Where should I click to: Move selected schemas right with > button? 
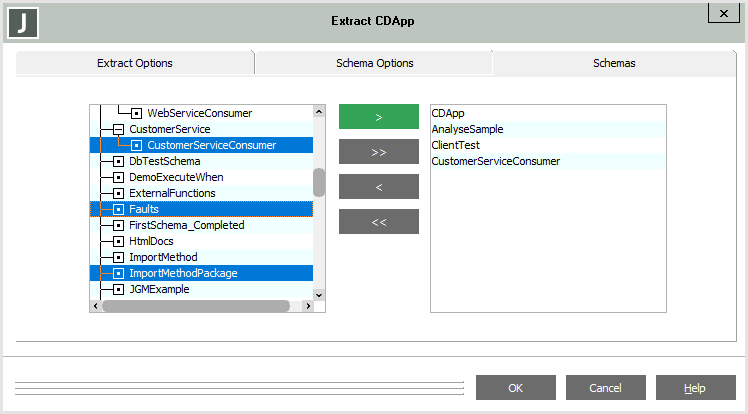379,117
